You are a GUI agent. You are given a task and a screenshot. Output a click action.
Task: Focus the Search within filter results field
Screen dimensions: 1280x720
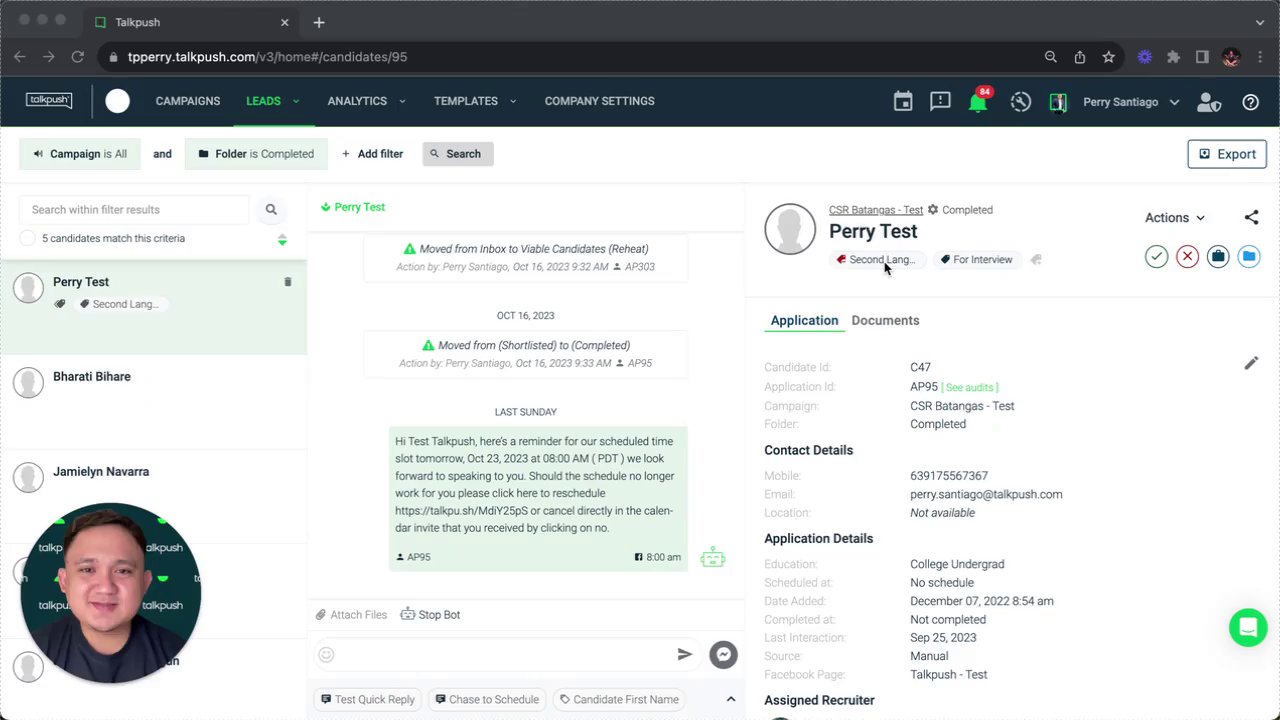[135, 210]
